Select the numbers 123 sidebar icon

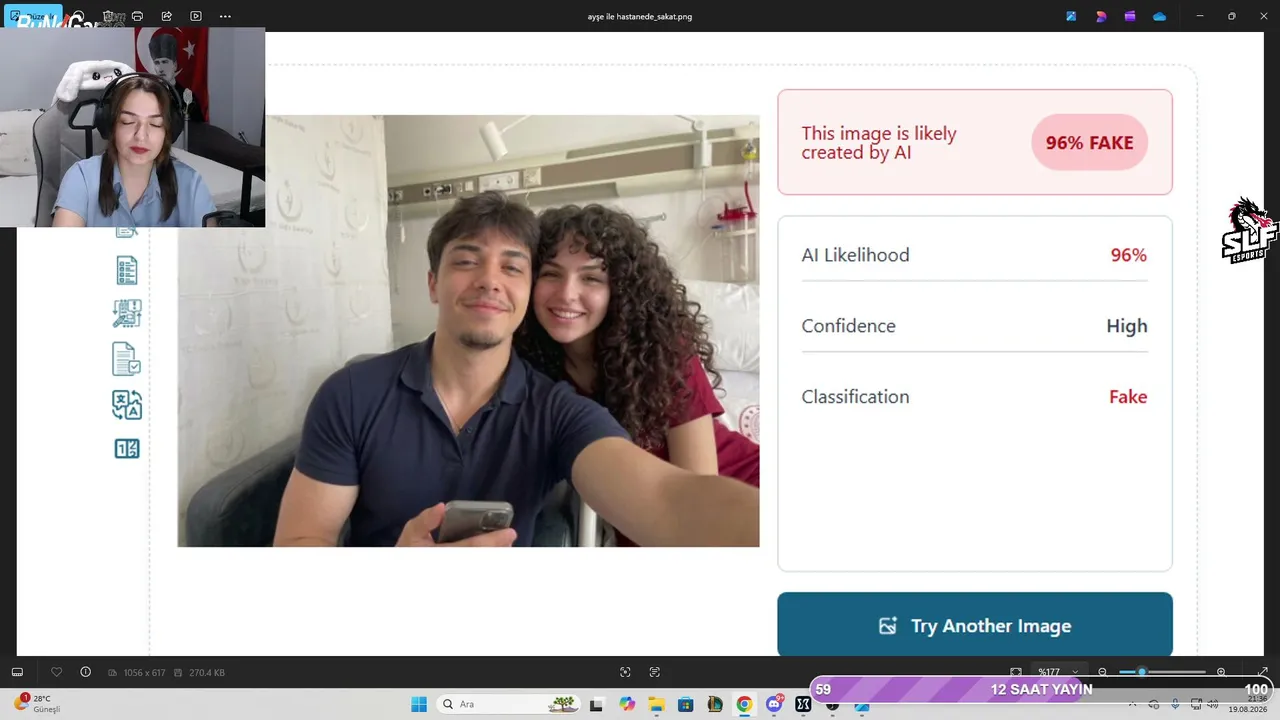127,449
